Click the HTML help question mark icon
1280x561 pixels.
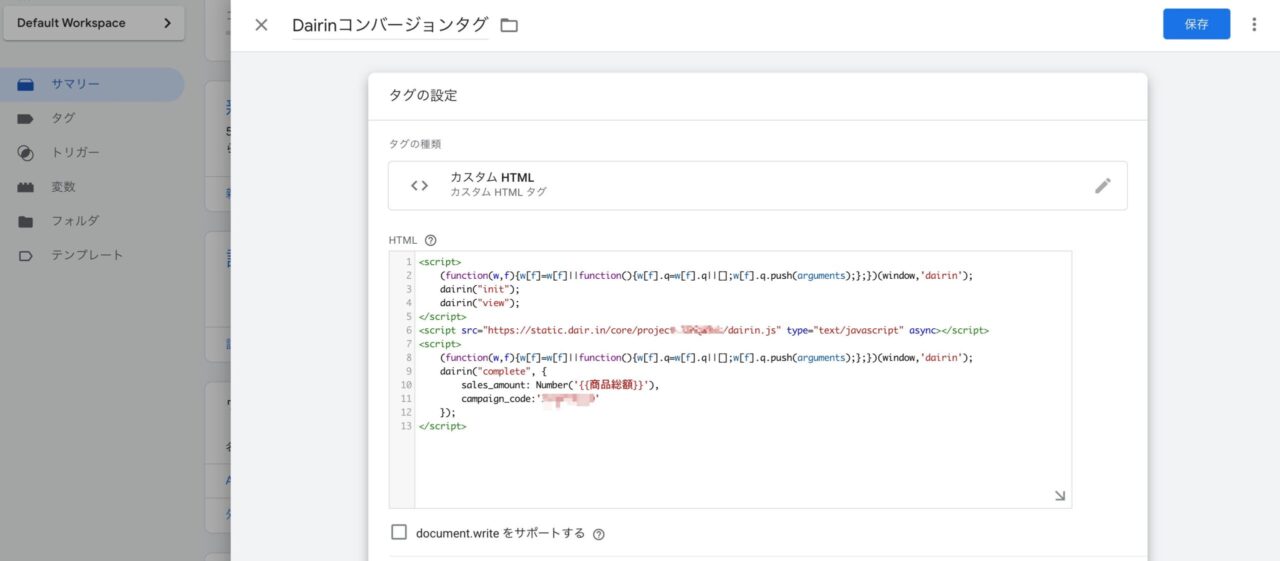pyautogui.click(x=431, y=240)
